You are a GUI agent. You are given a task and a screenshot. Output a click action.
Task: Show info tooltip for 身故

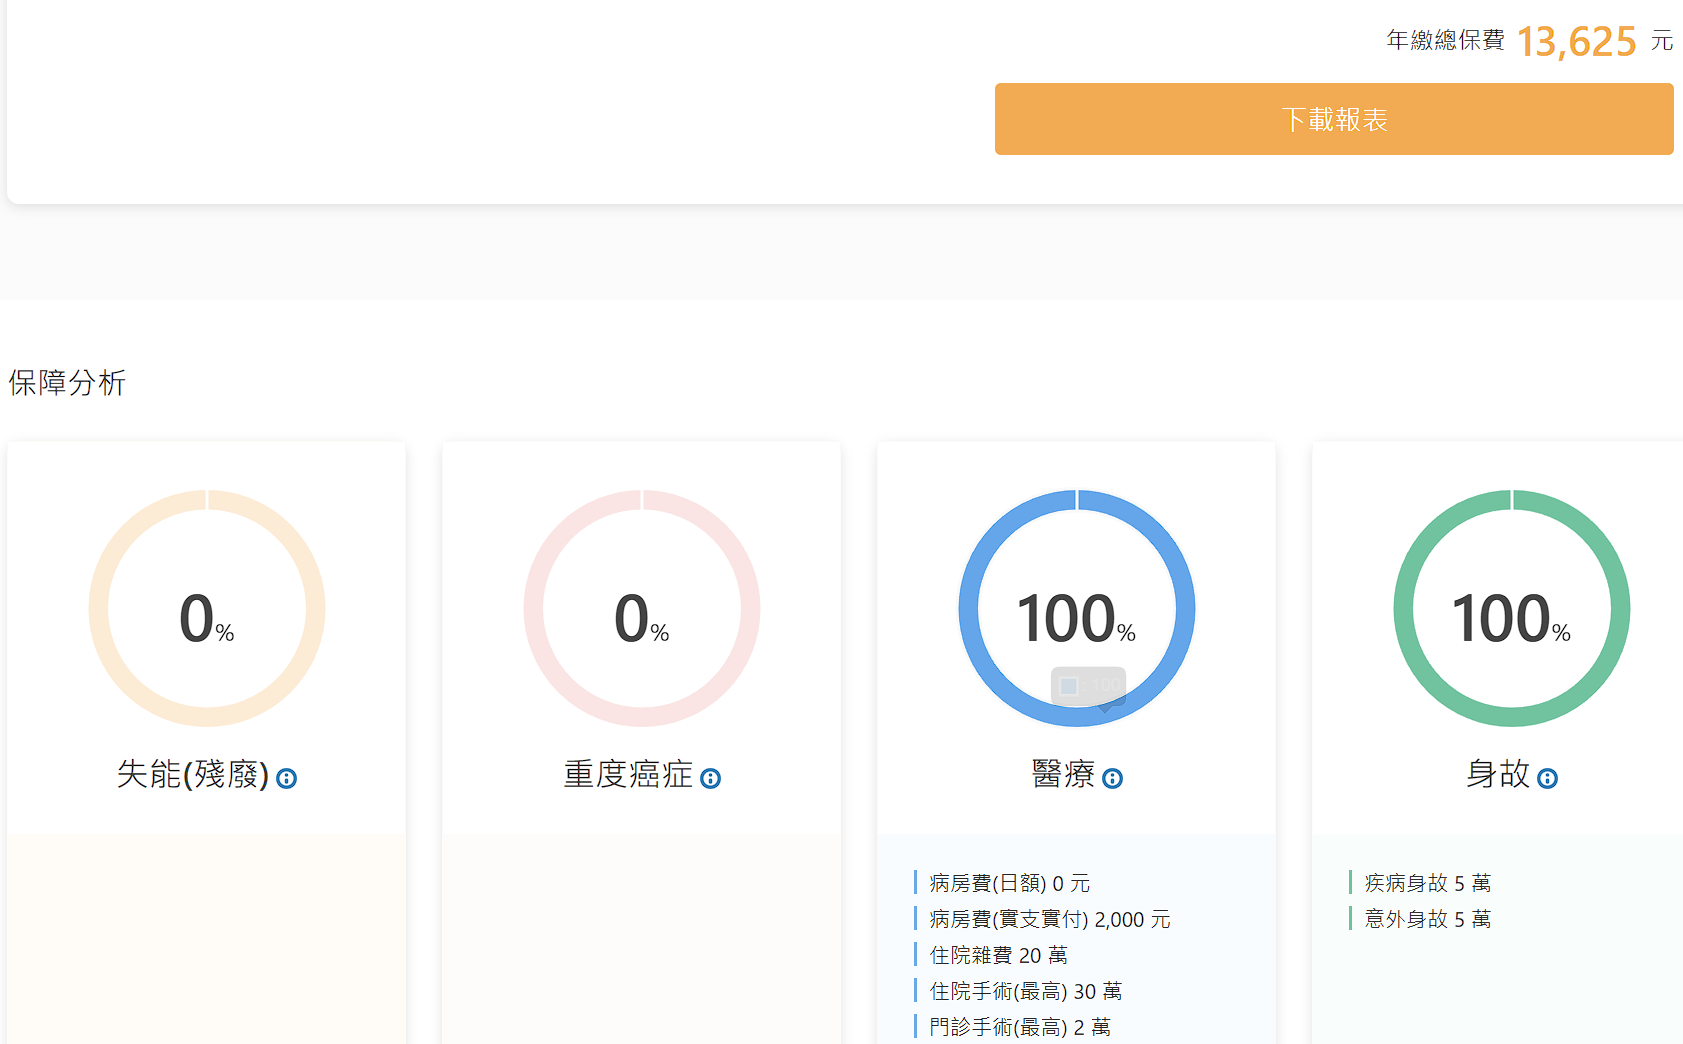pos(1547,778)
